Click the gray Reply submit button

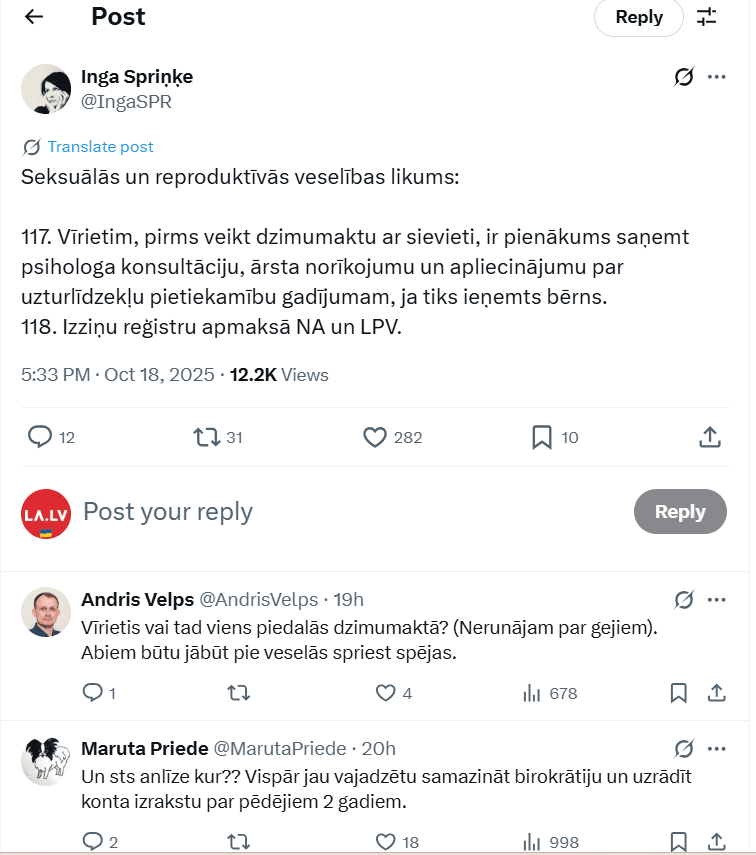[680, 512]
